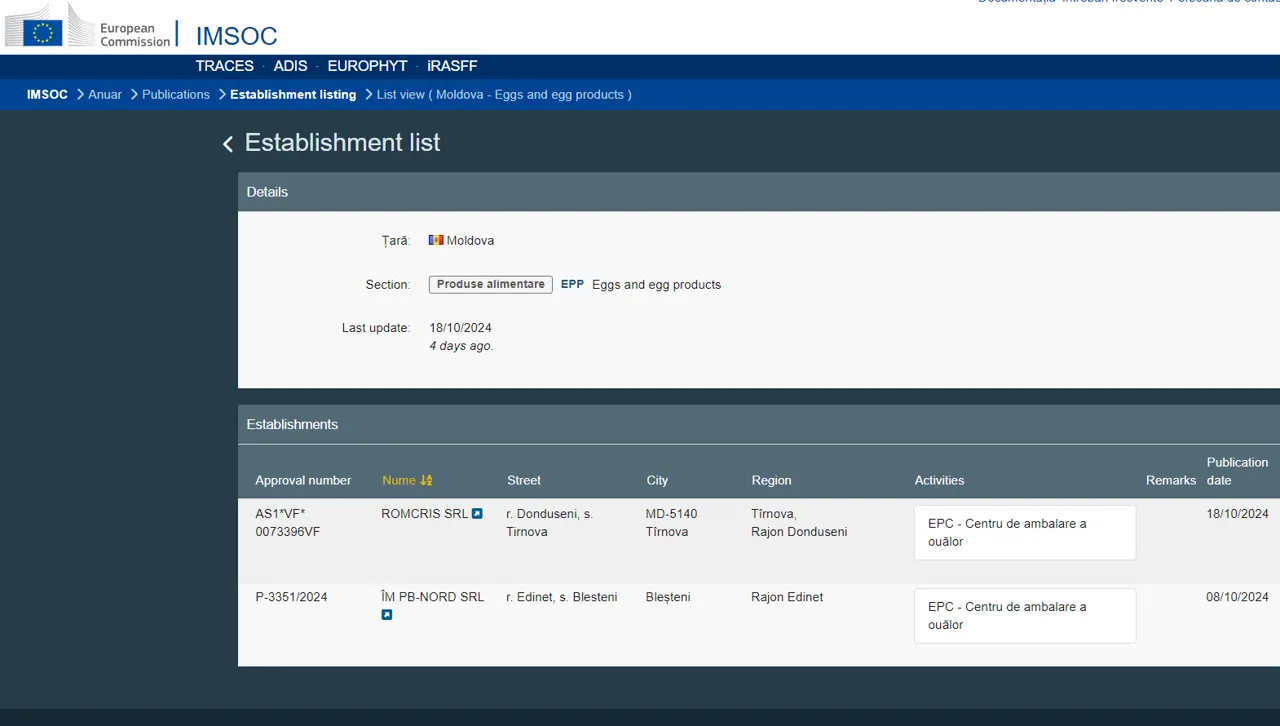Image resolution: width=1280 pixels, height=726 pixels.
Task: Click IMSOC title in header
Action: point(237,36)
